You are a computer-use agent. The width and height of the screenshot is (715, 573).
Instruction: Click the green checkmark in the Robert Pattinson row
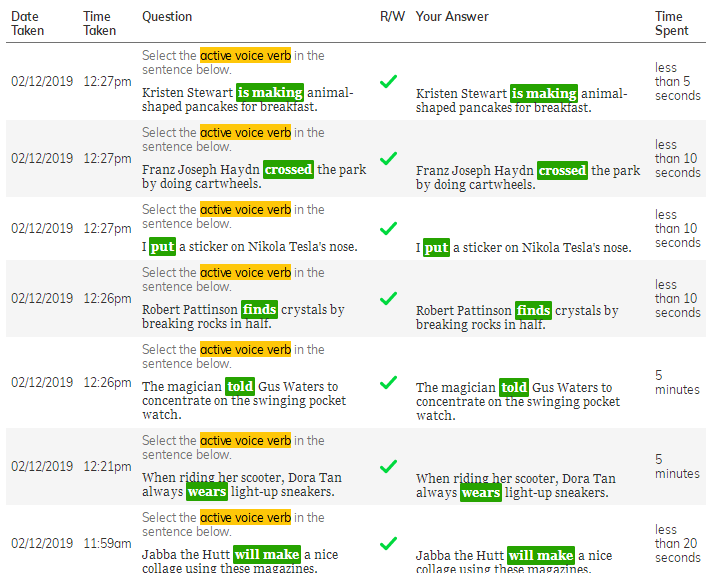389,298
